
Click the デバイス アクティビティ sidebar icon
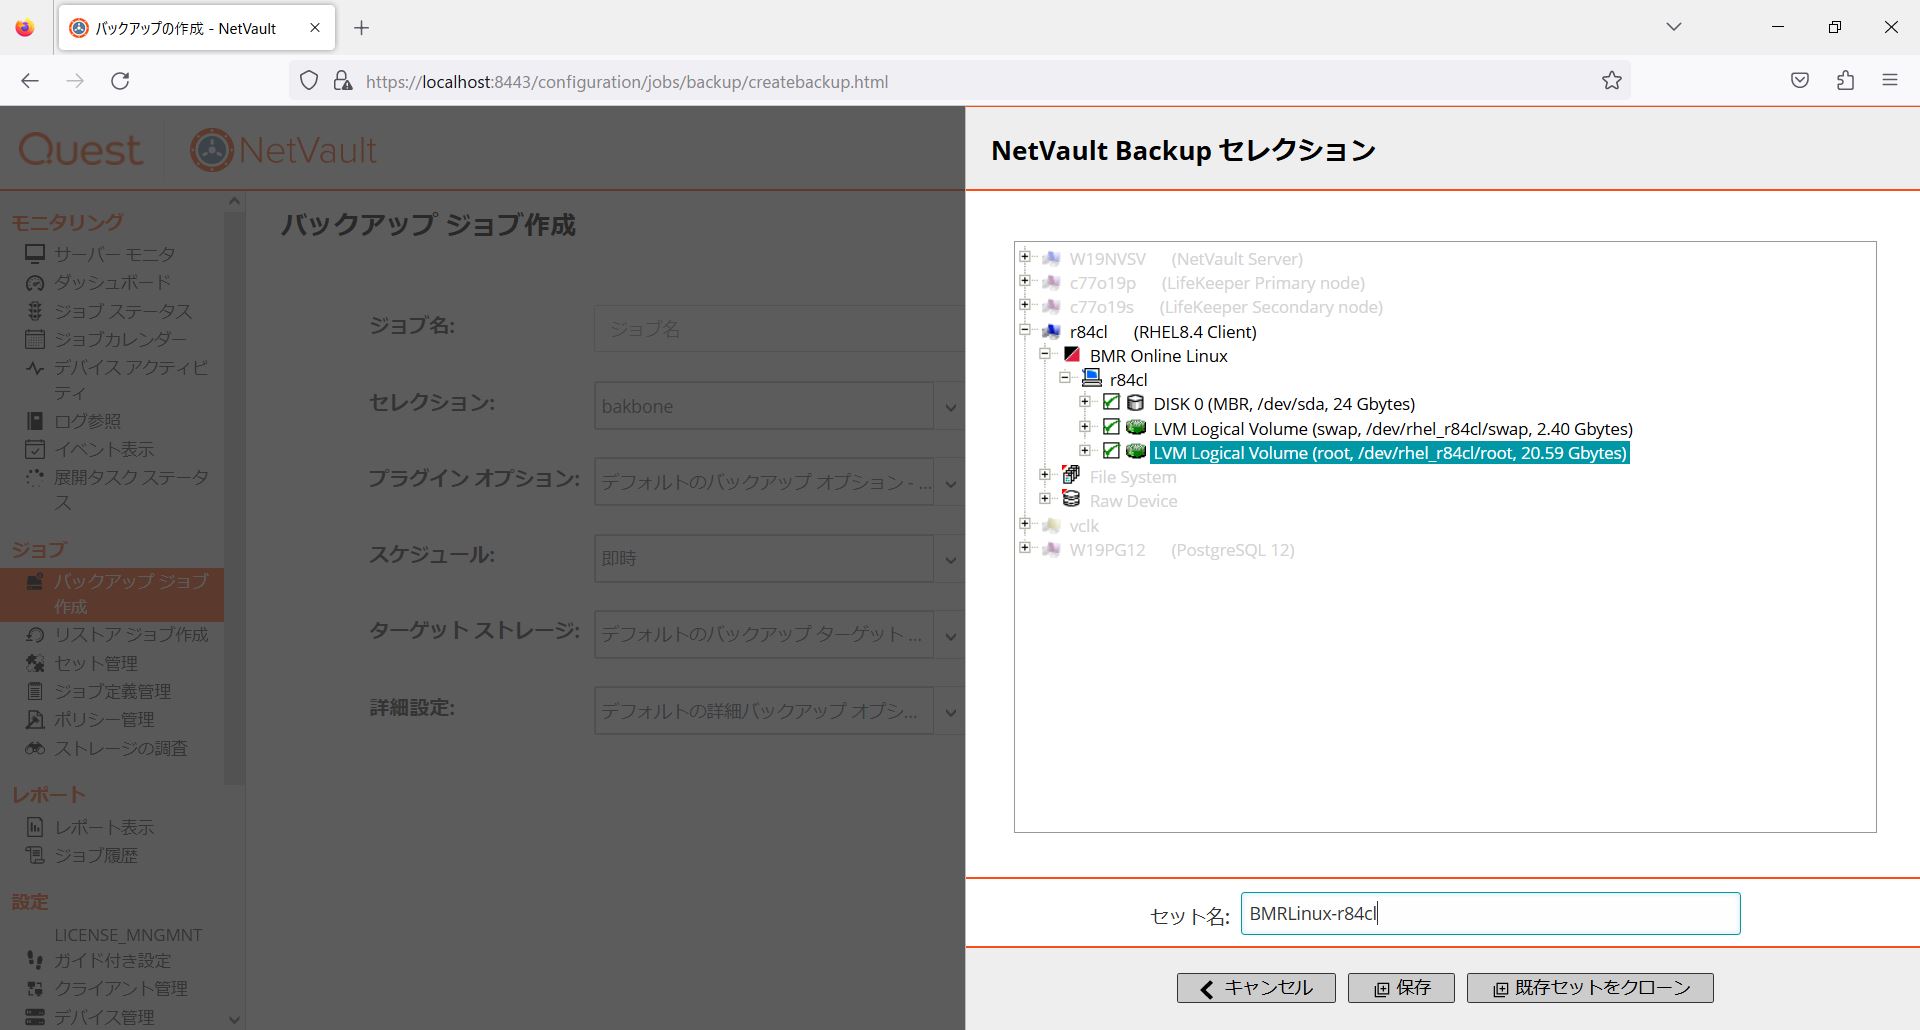tap(35, 368)
